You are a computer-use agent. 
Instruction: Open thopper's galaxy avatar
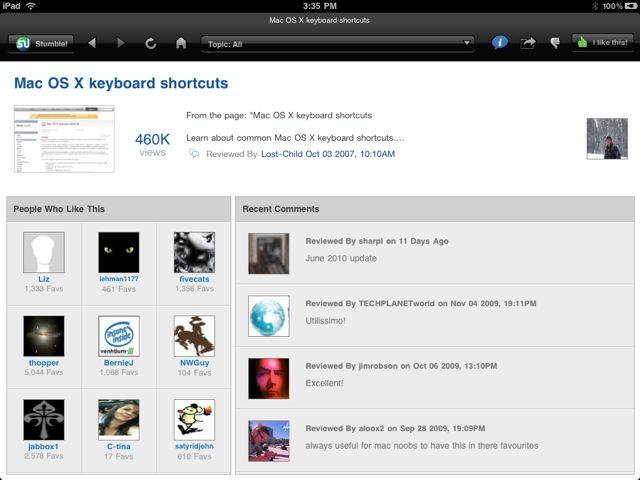[x=44, y=336]
